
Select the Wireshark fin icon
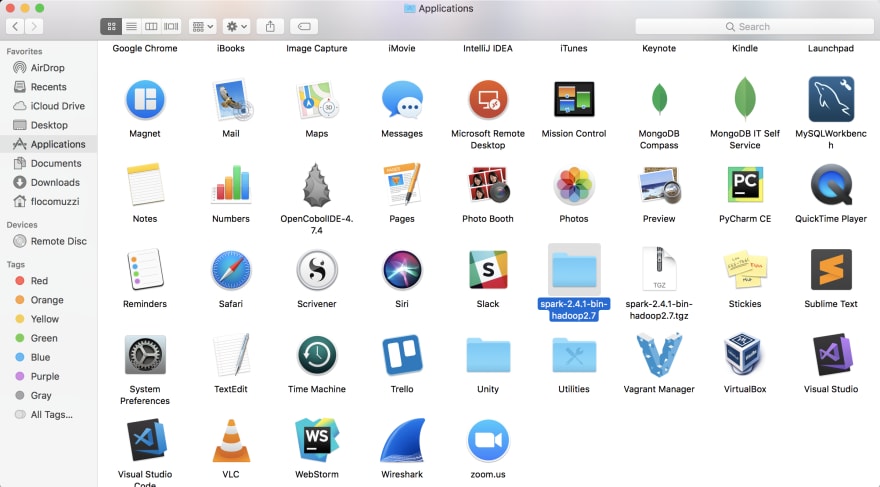point(402,440)
